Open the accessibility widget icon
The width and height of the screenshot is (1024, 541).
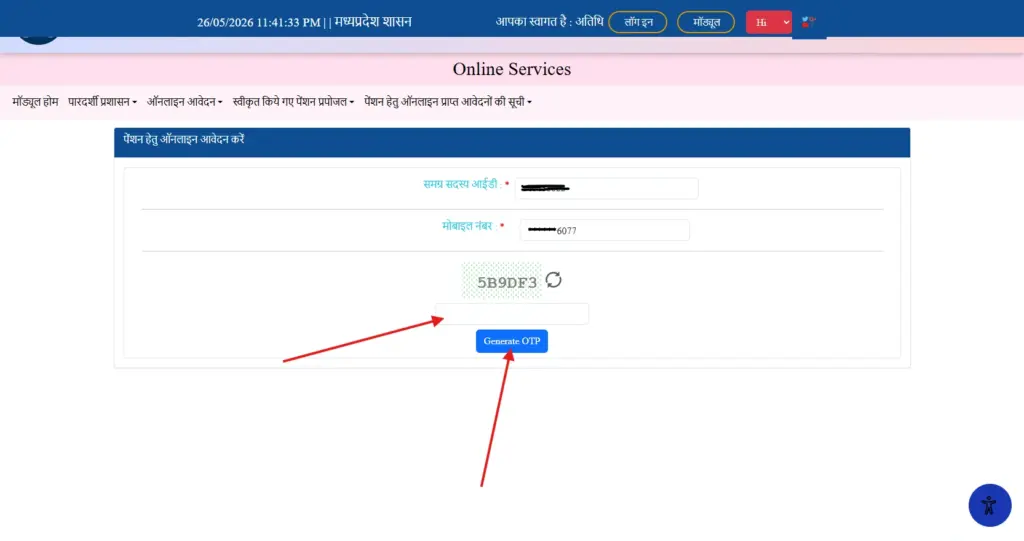[x=989, y=505]
